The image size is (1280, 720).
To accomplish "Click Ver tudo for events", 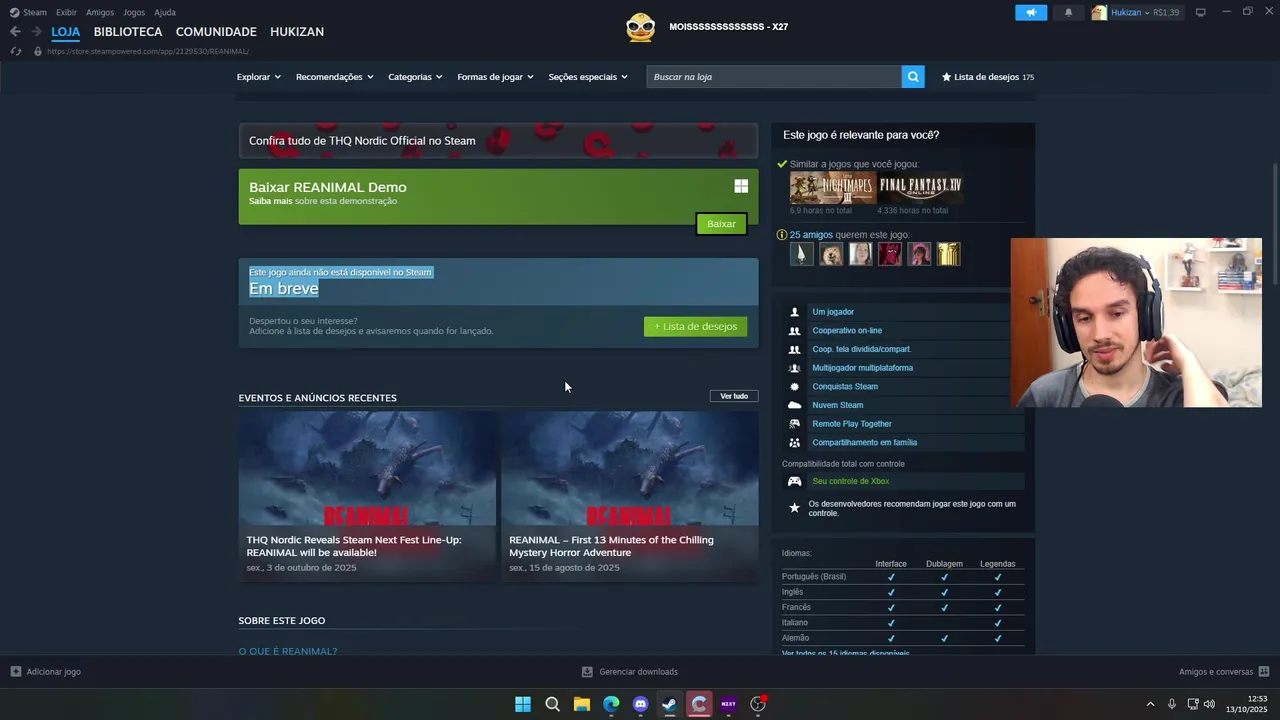I will point(734,396).
